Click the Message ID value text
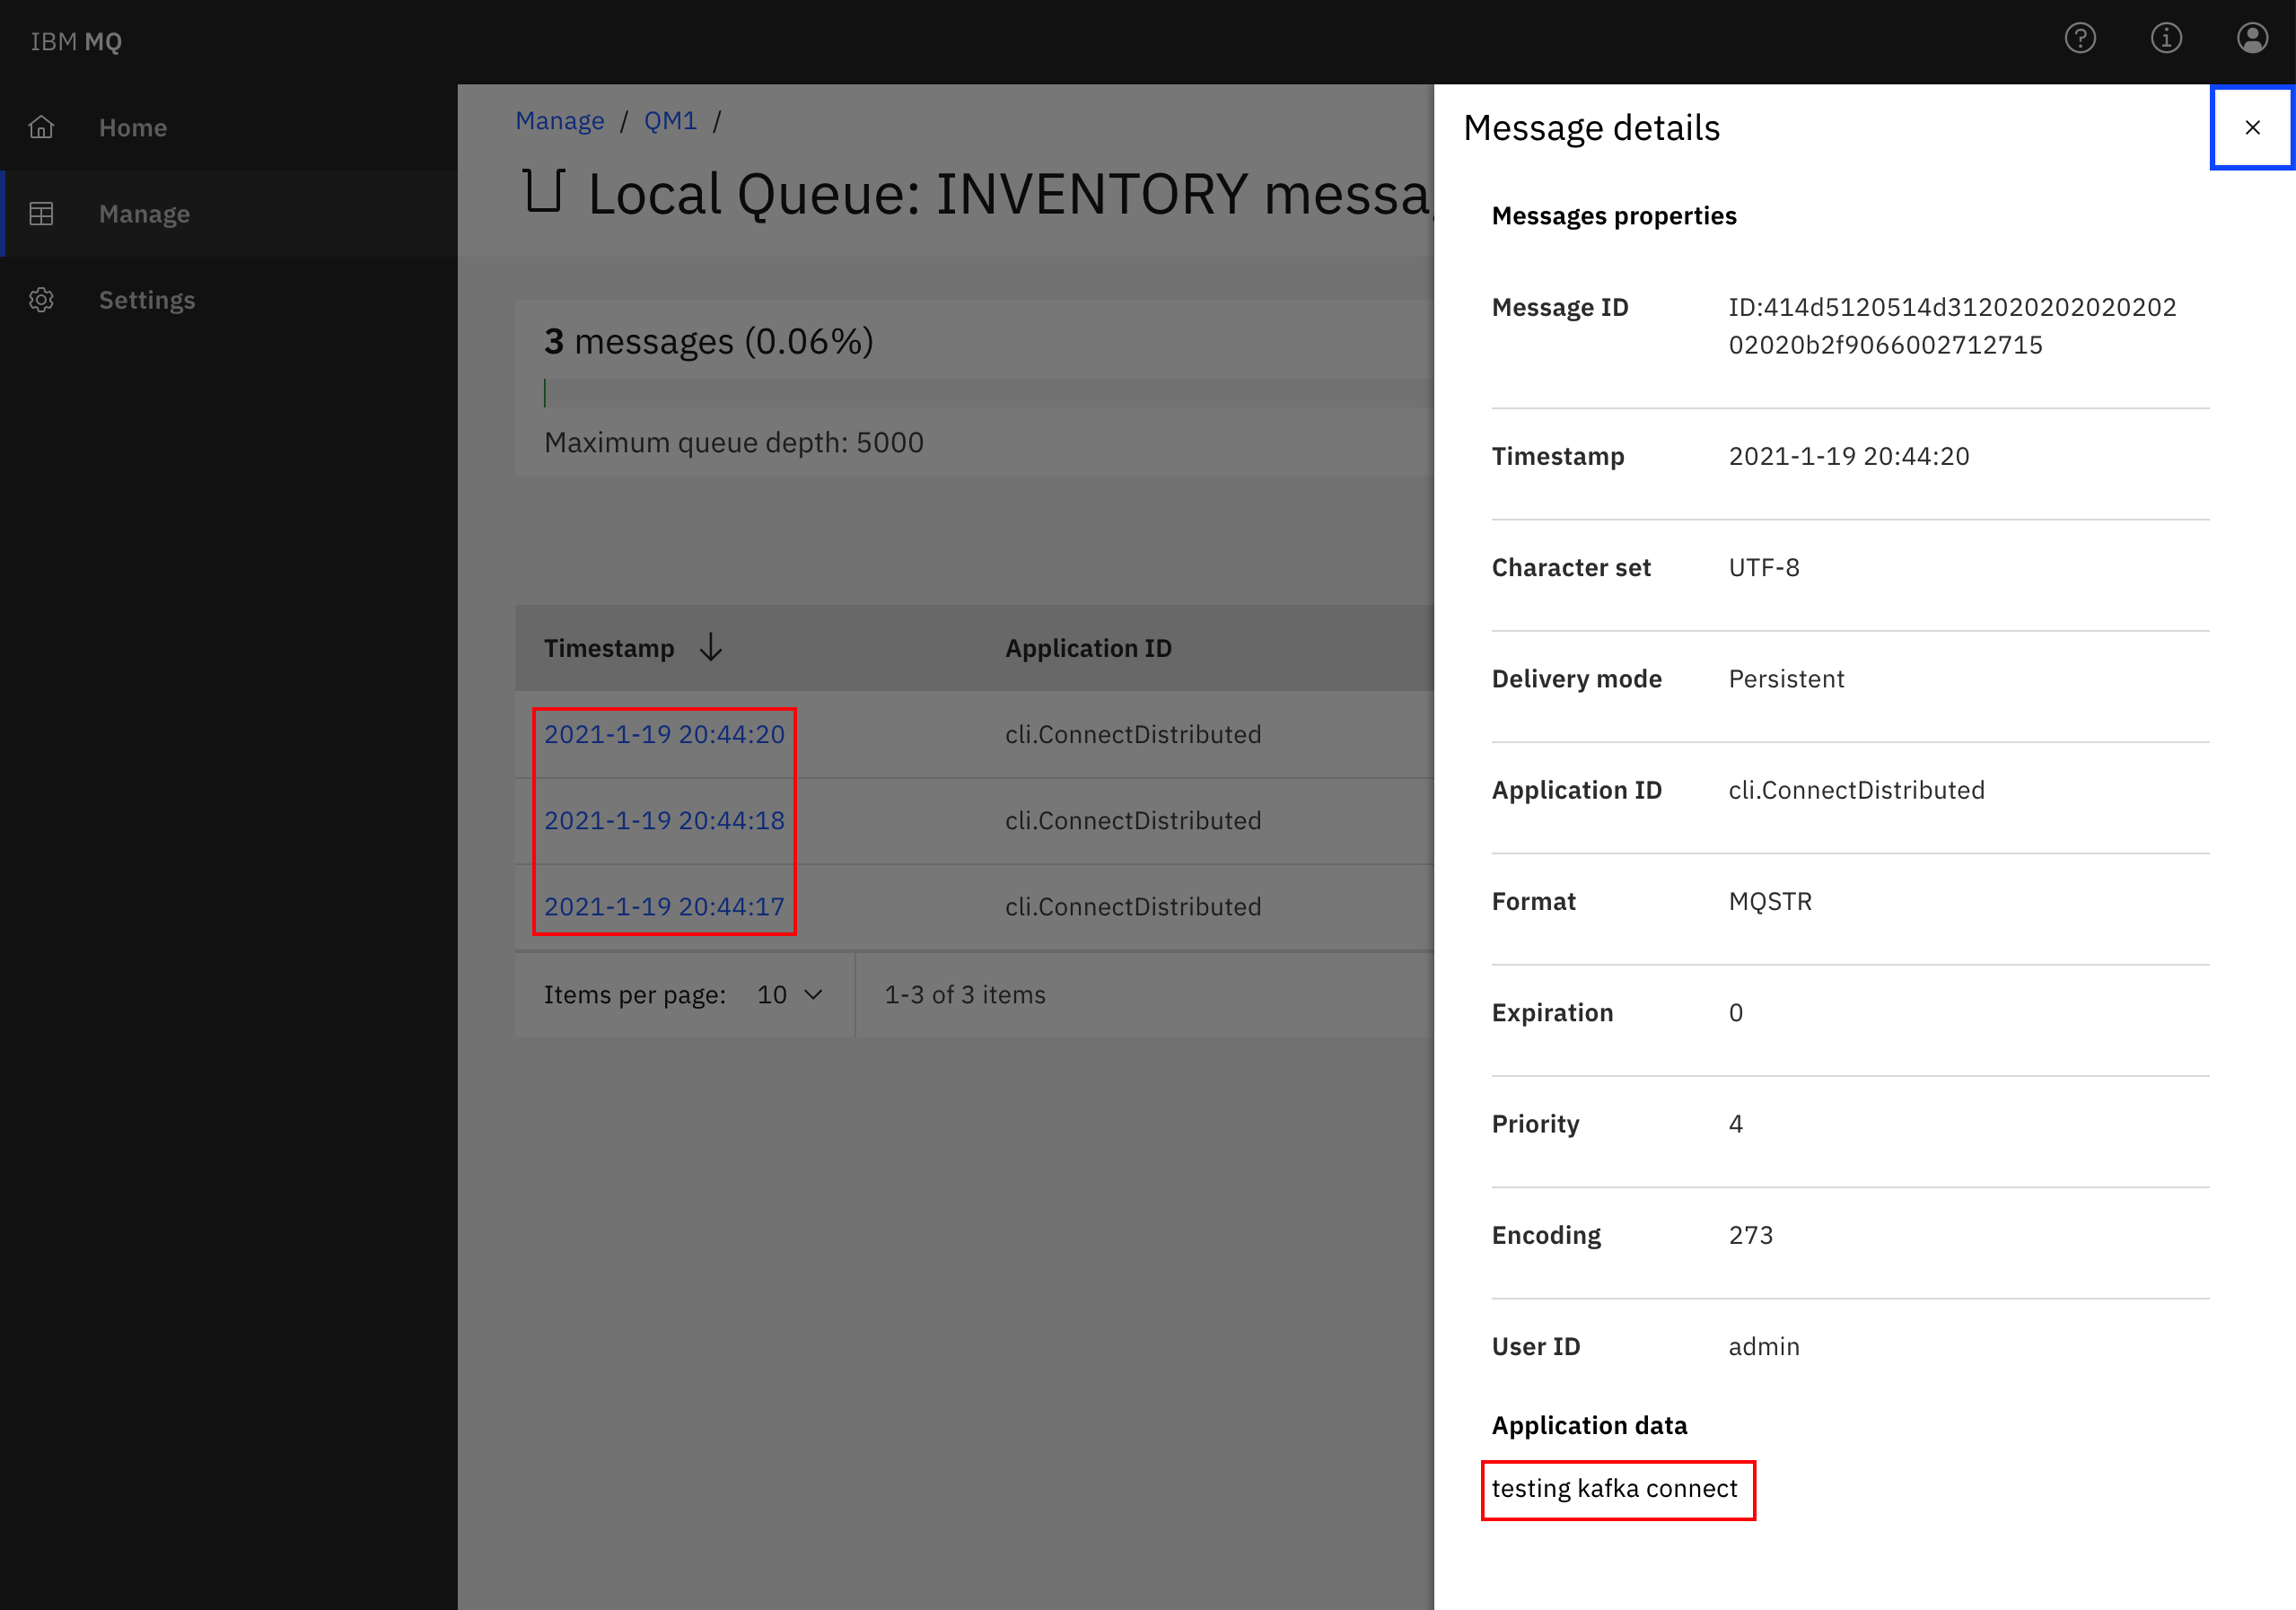Screen dimensions: 2296x1610 click(1952, 325)
